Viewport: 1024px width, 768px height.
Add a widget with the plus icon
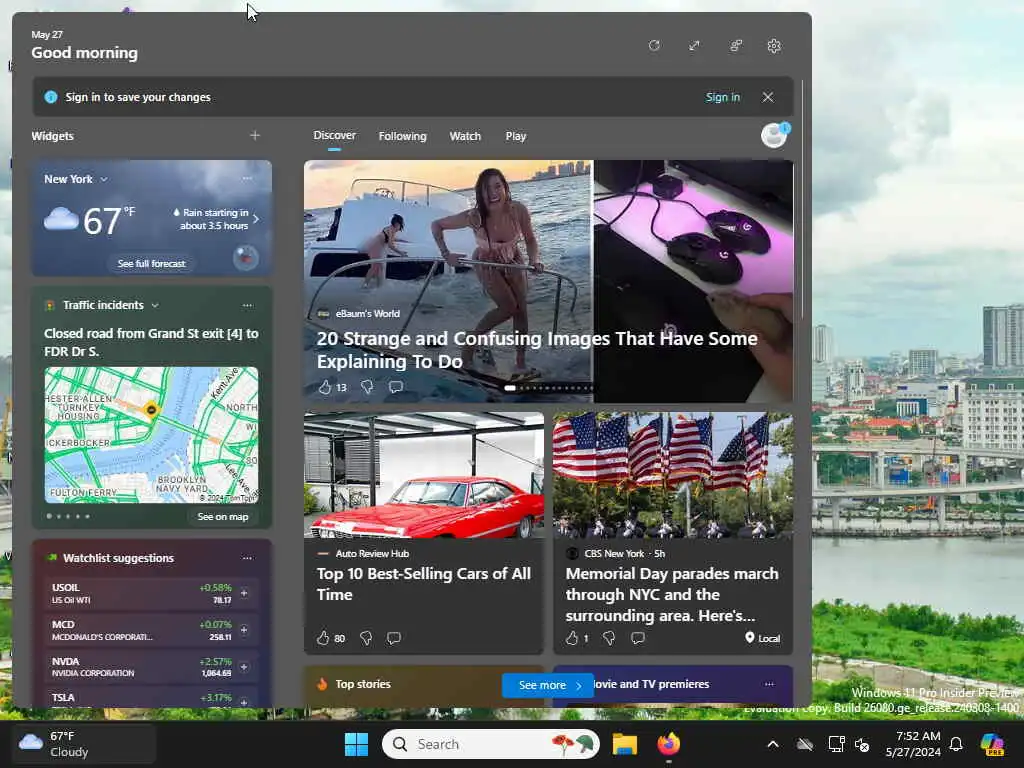tap(255, 135)
